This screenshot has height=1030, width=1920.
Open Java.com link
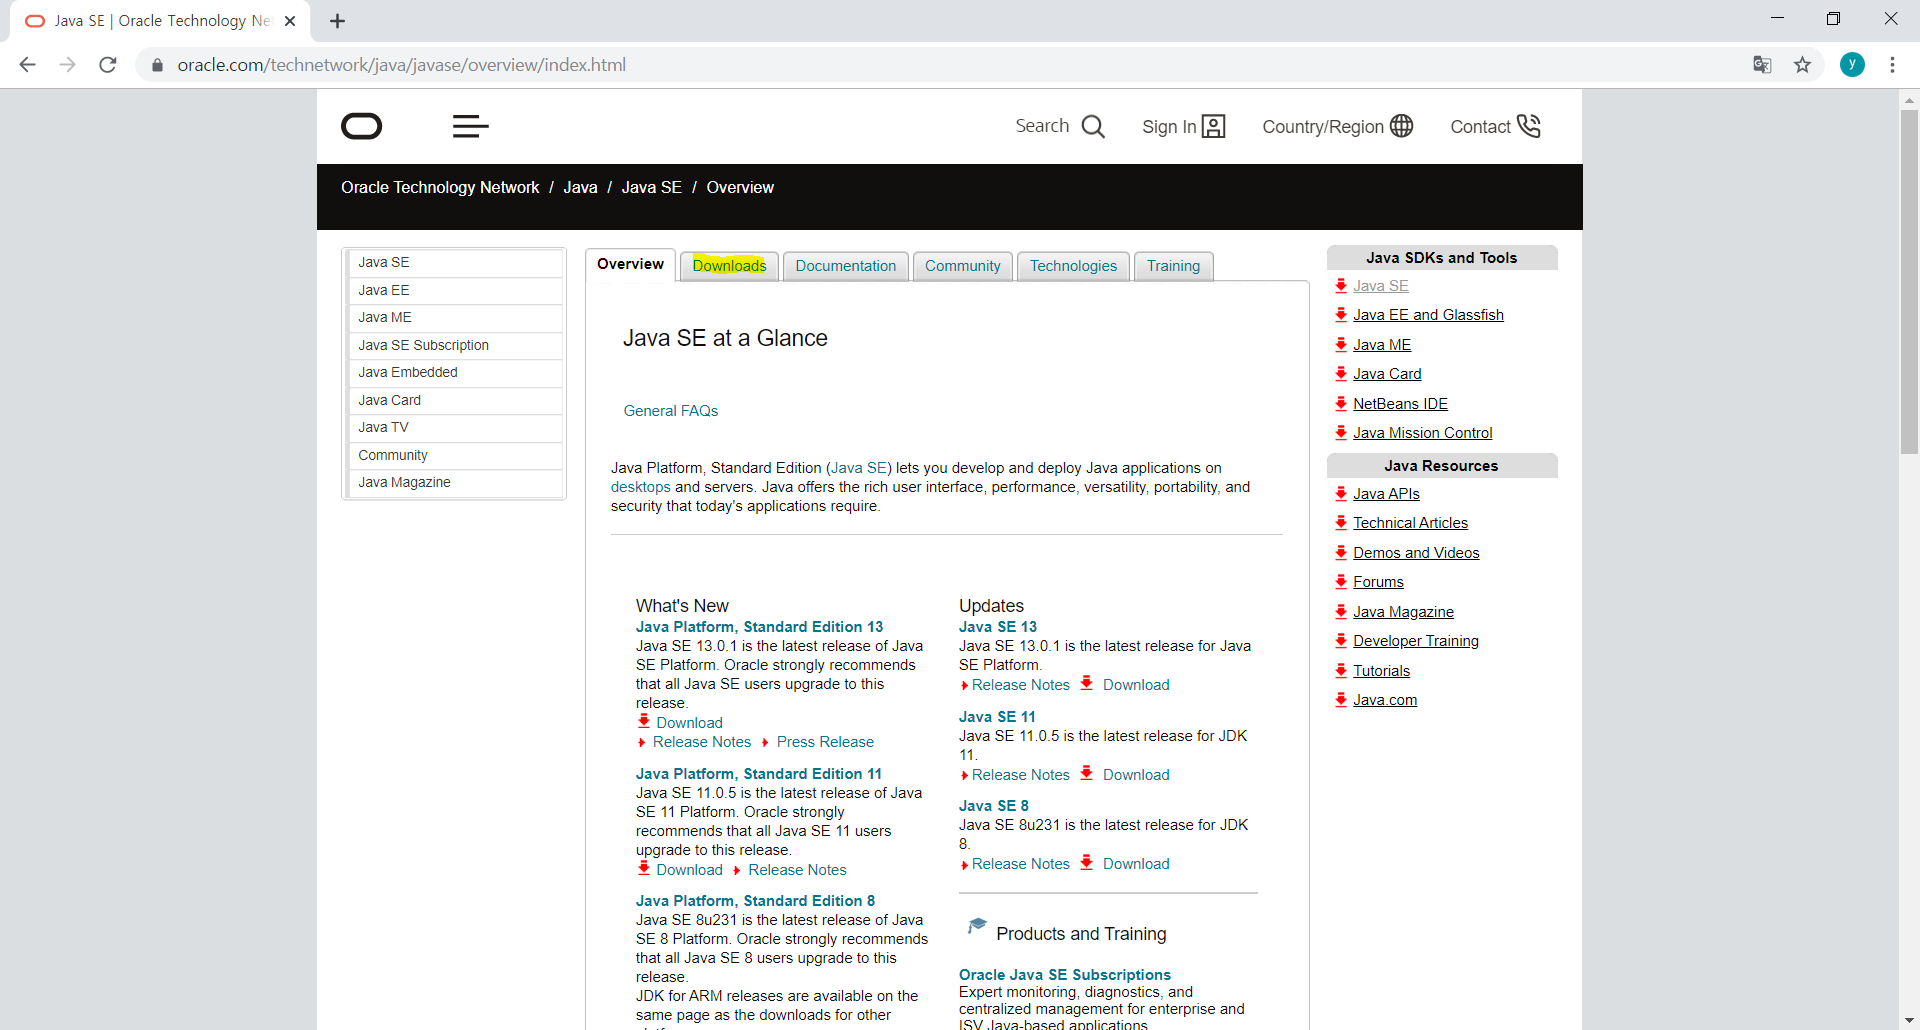(x=1385, y=700)
